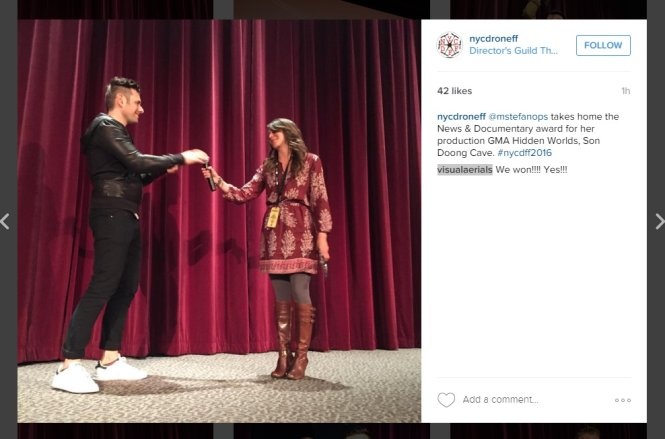This screenshot has width=665, height=439.
Task: Open Director's Guild location link
Action: pos(513,51)
